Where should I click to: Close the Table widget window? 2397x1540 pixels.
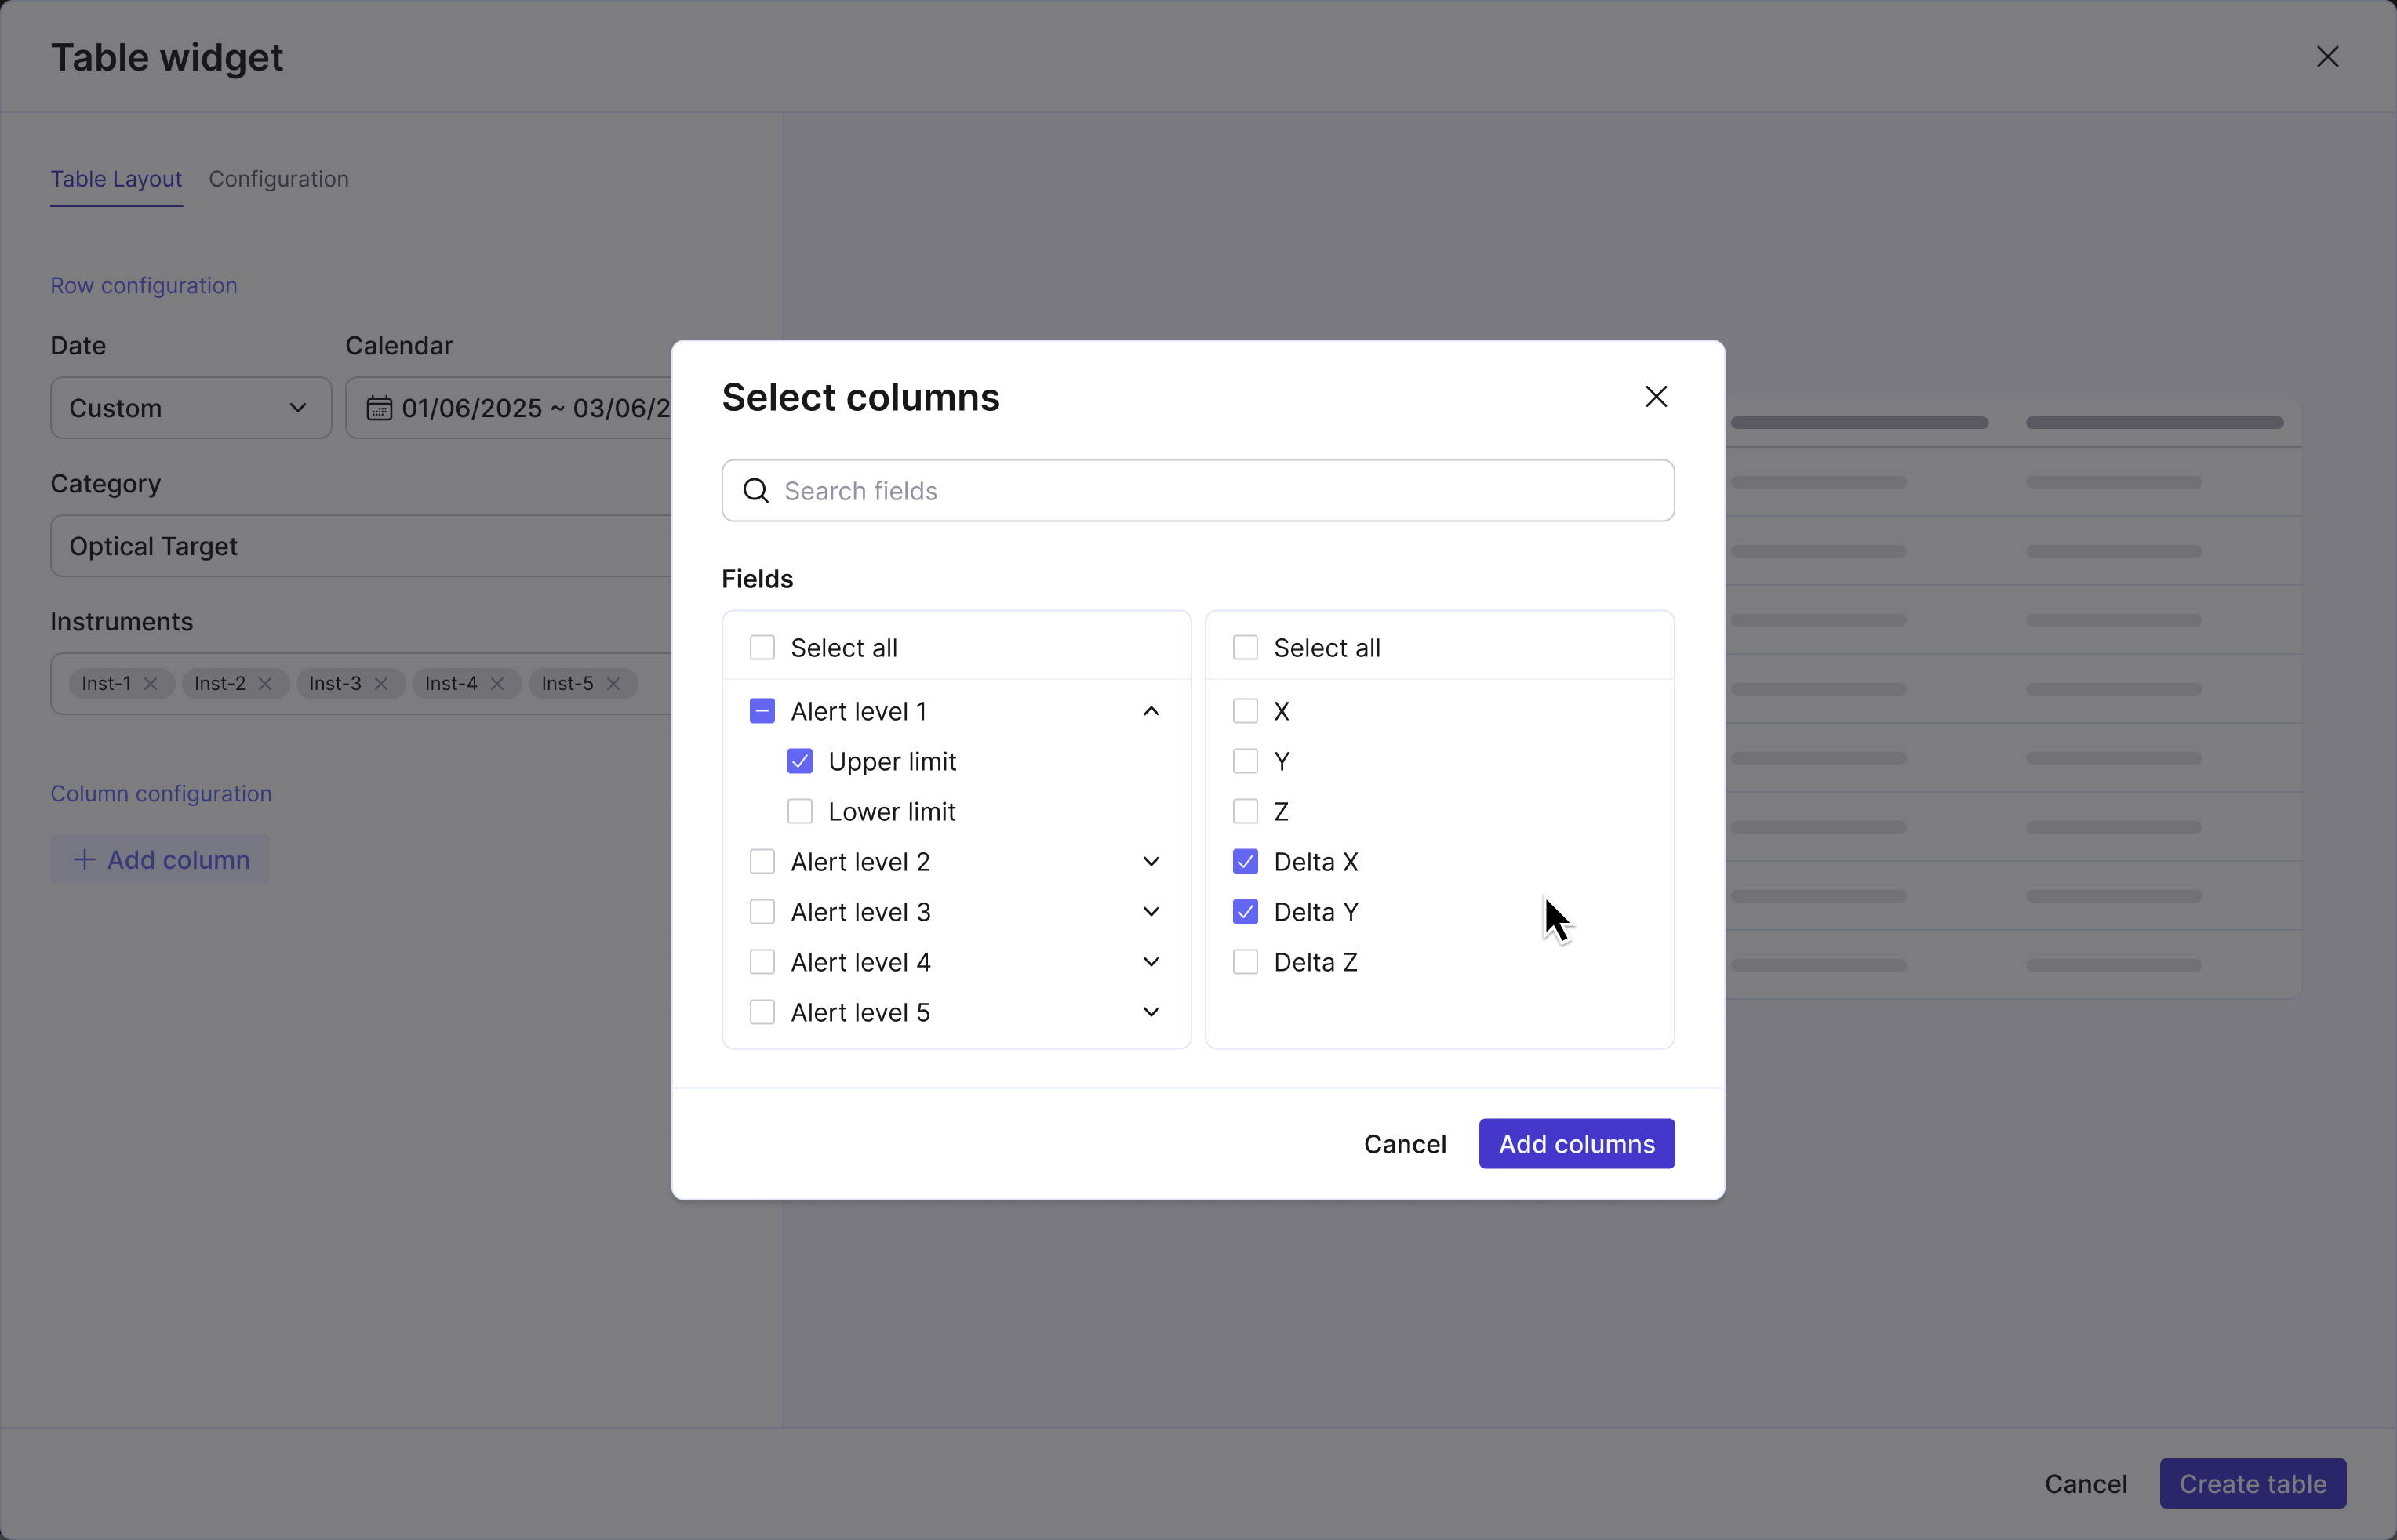(x=2327, y=57)
